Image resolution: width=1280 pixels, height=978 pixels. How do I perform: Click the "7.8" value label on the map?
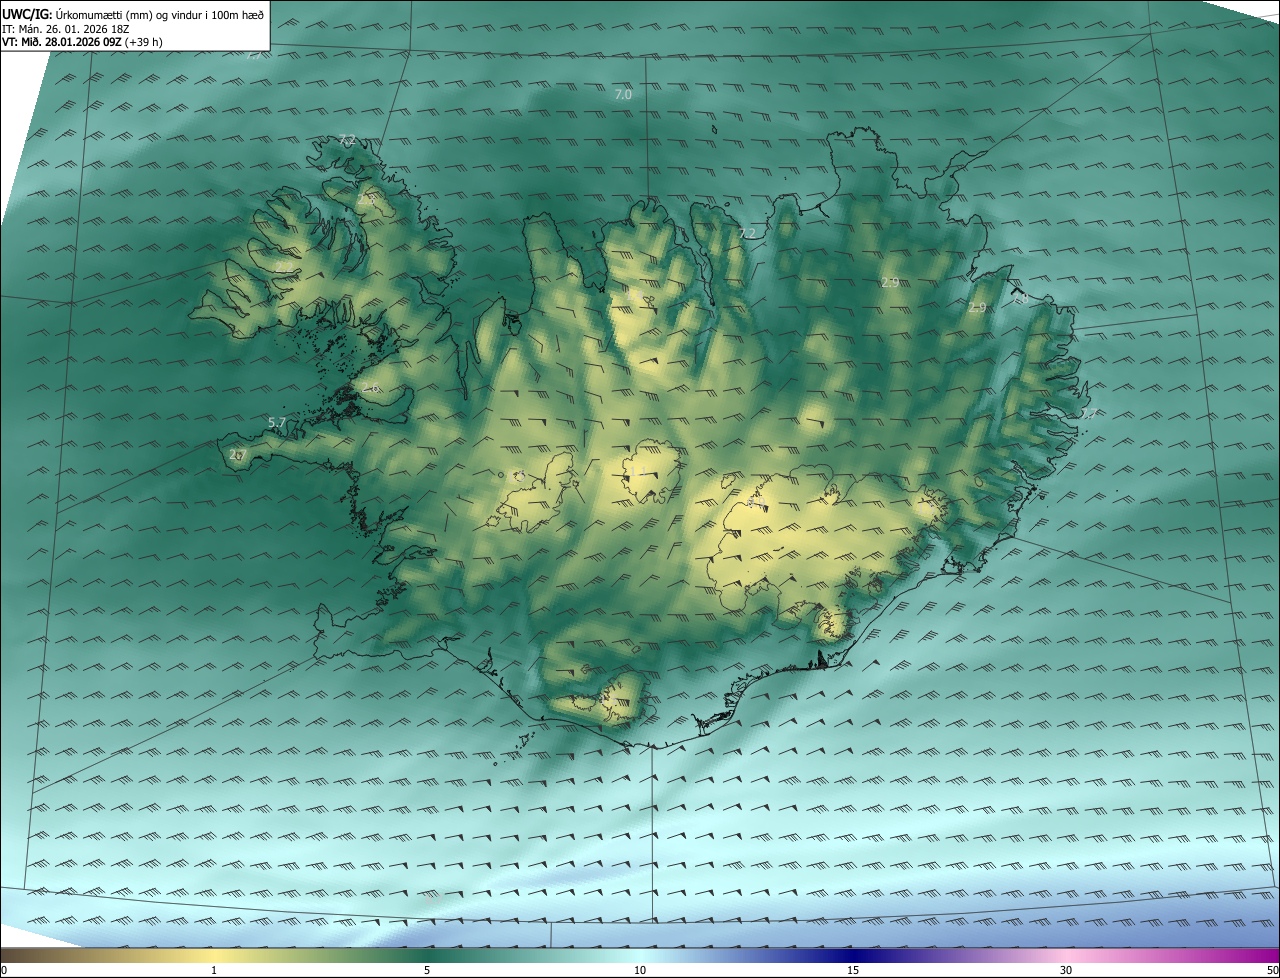[1019, 299]
